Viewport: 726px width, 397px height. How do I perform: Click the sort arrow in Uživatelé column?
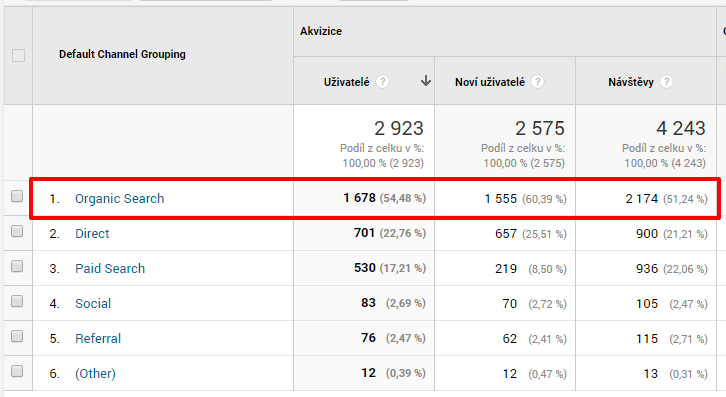click(x=426, y=81)
